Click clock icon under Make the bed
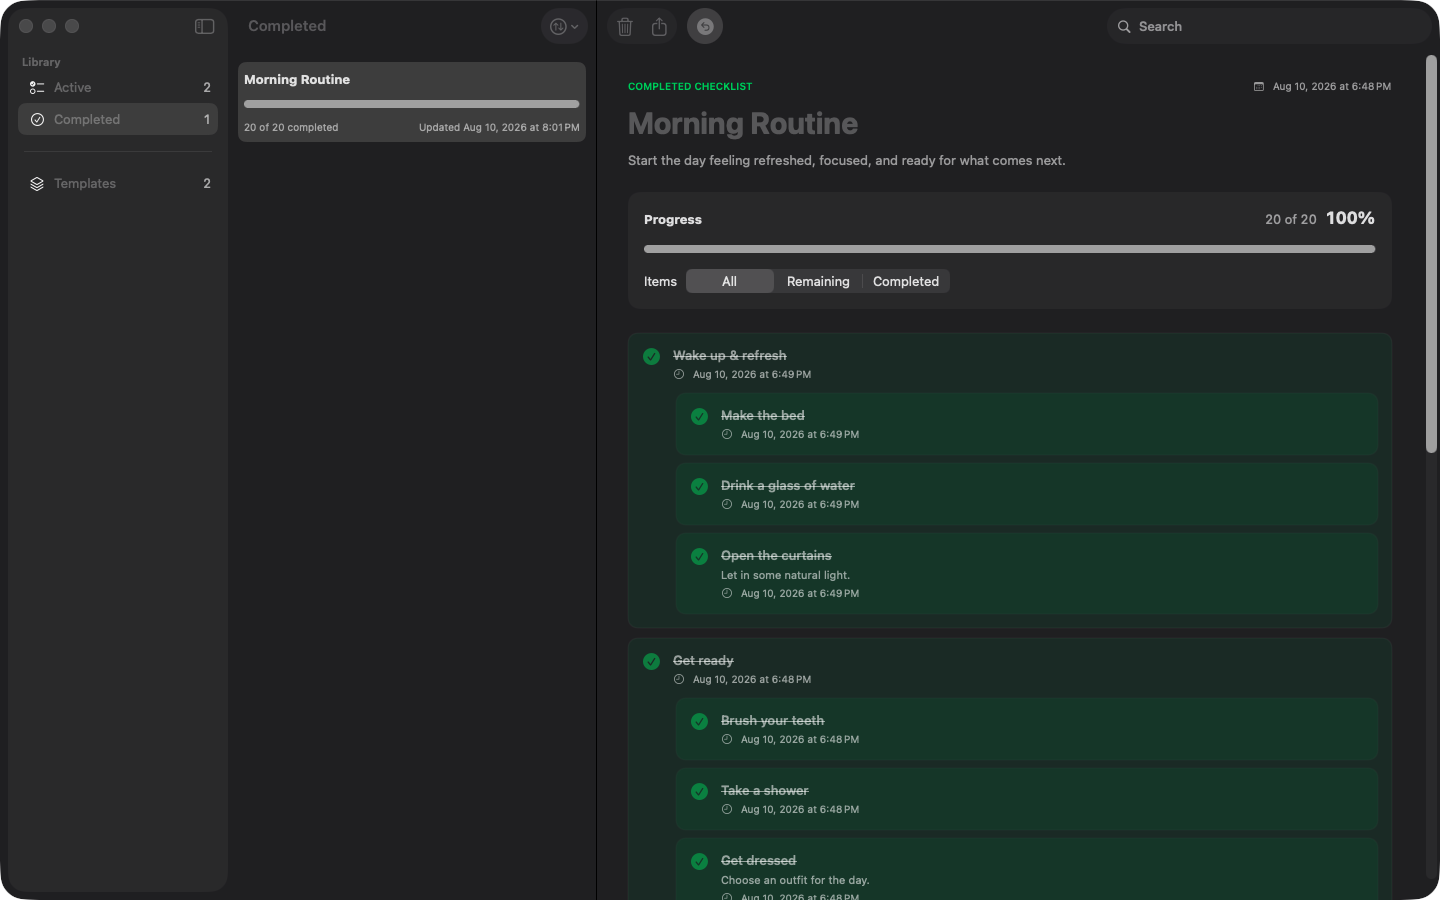Viewport: 1440px width, 900px height. pyautogui.click(x=727, y=435)
